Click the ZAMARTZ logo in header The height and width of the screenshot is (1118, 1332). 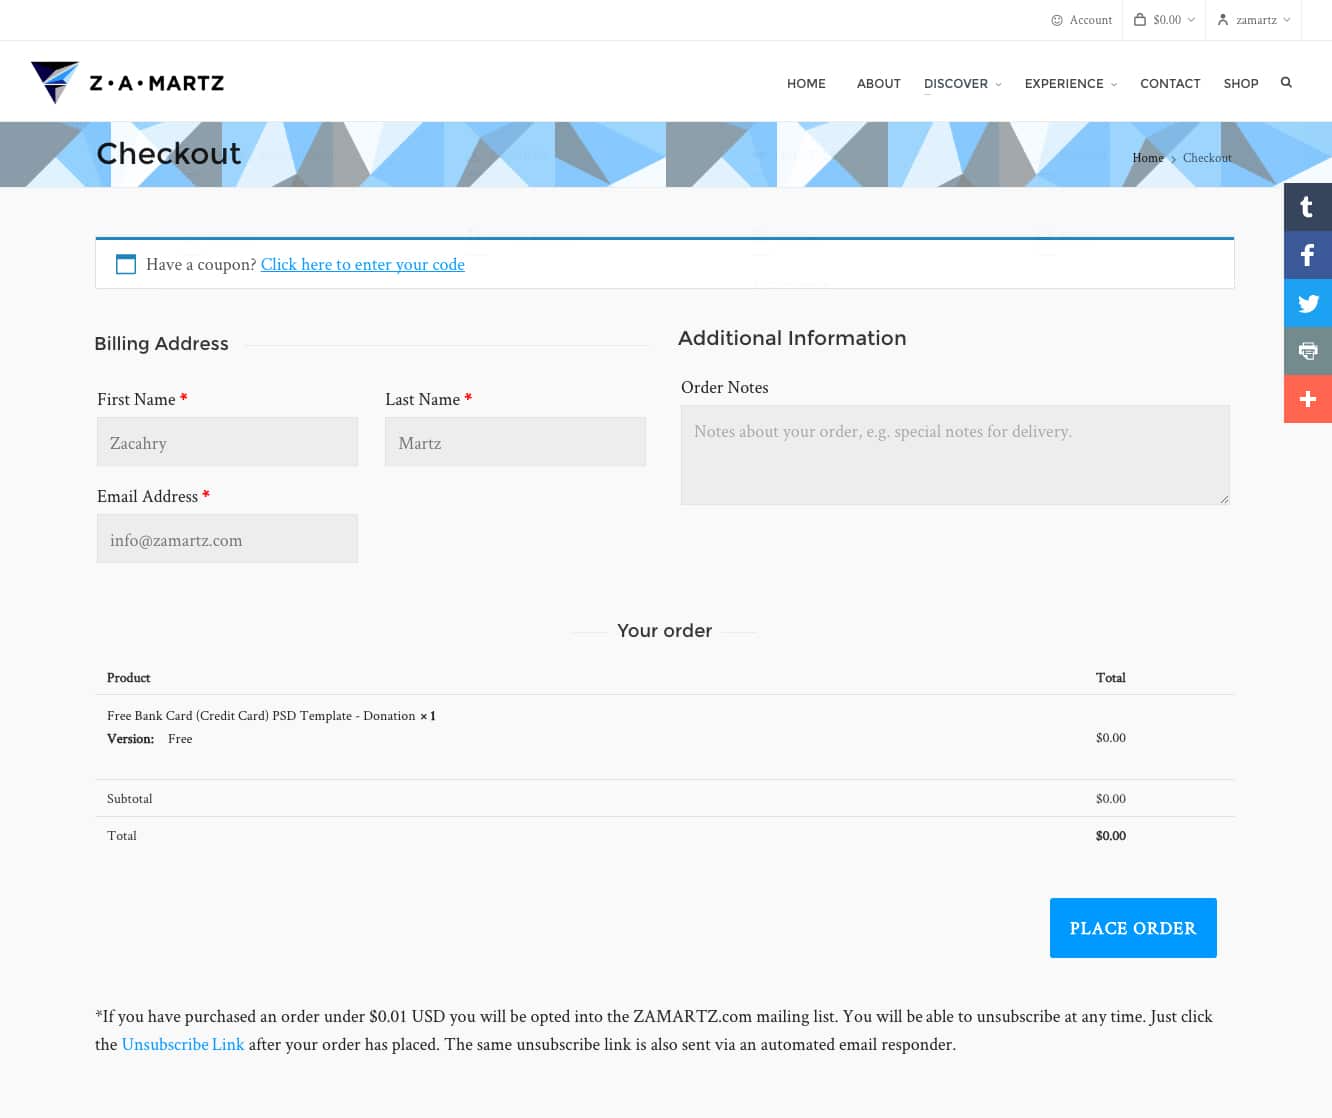click(x=127, y=83)
